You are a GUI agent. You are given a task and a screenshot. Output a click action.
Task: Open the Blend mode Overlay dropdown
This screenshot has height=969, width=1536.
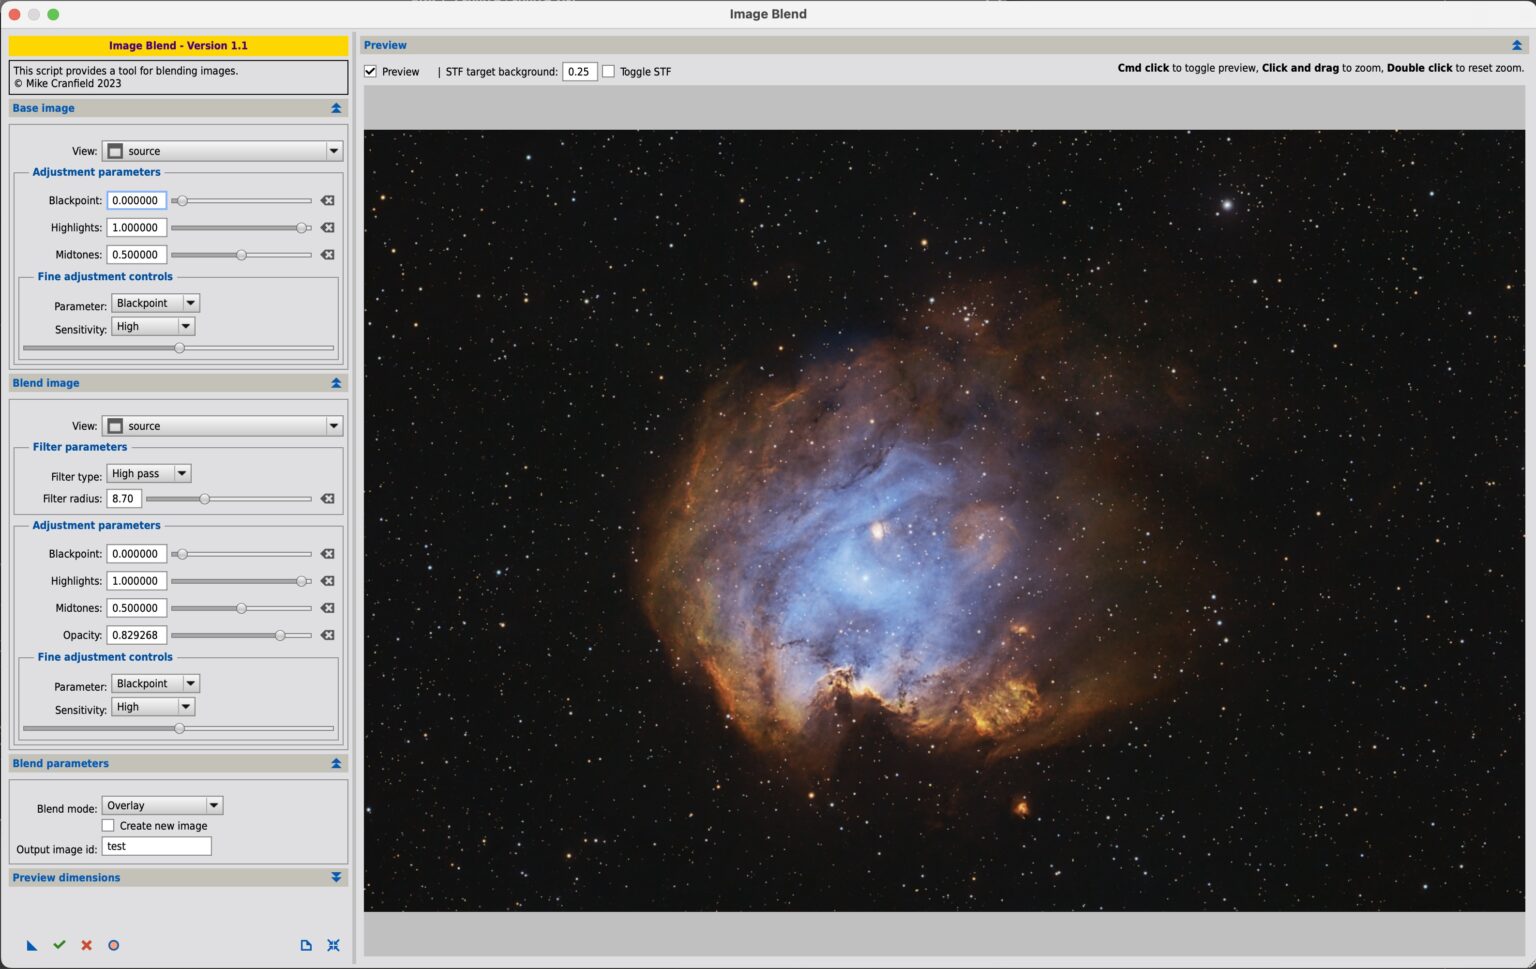coord(162,806)
